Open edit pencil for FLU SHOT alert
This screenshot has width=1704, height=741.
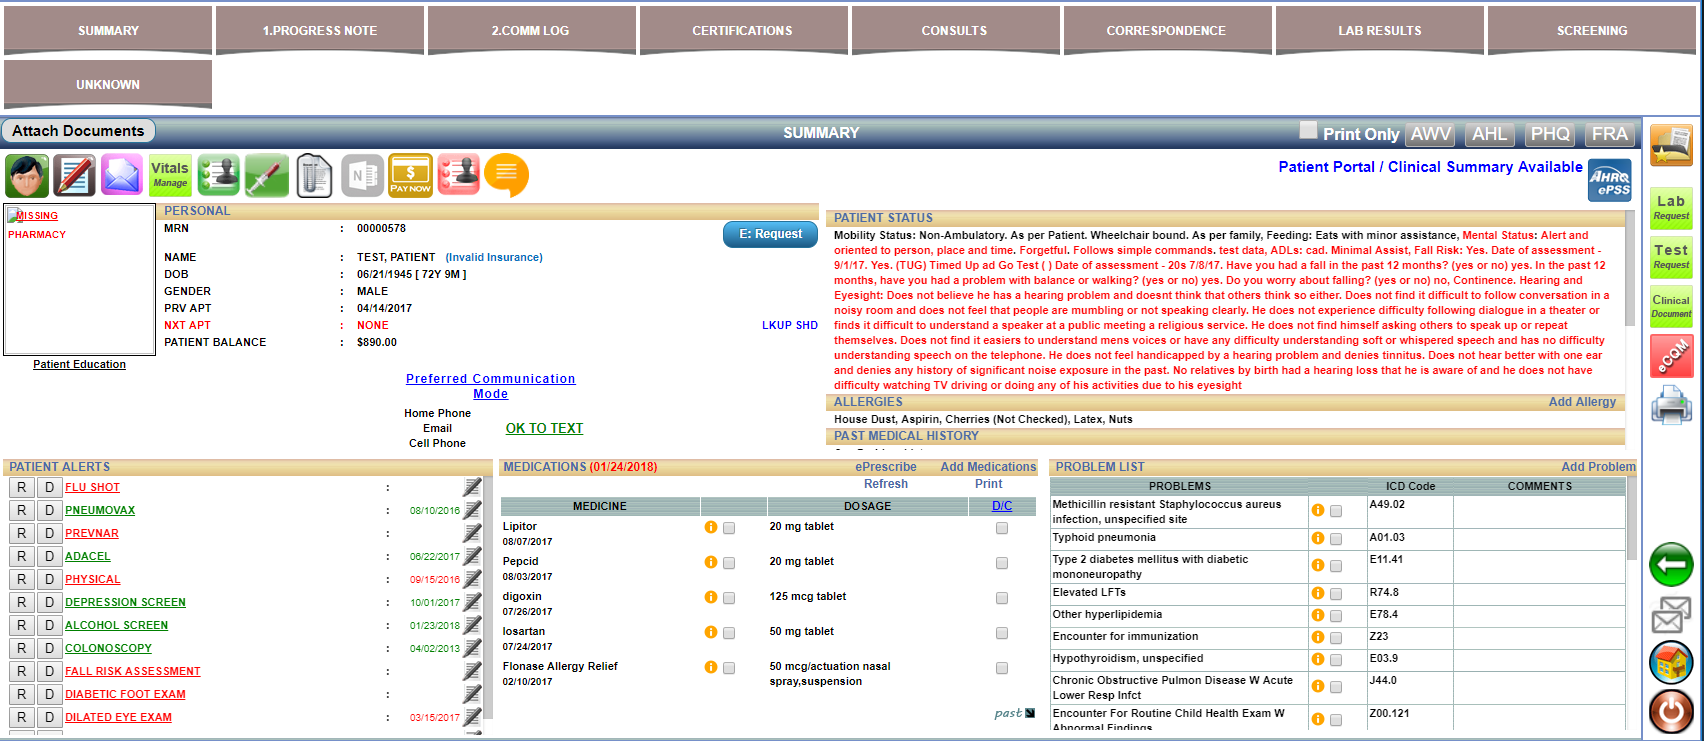[472, 487]
